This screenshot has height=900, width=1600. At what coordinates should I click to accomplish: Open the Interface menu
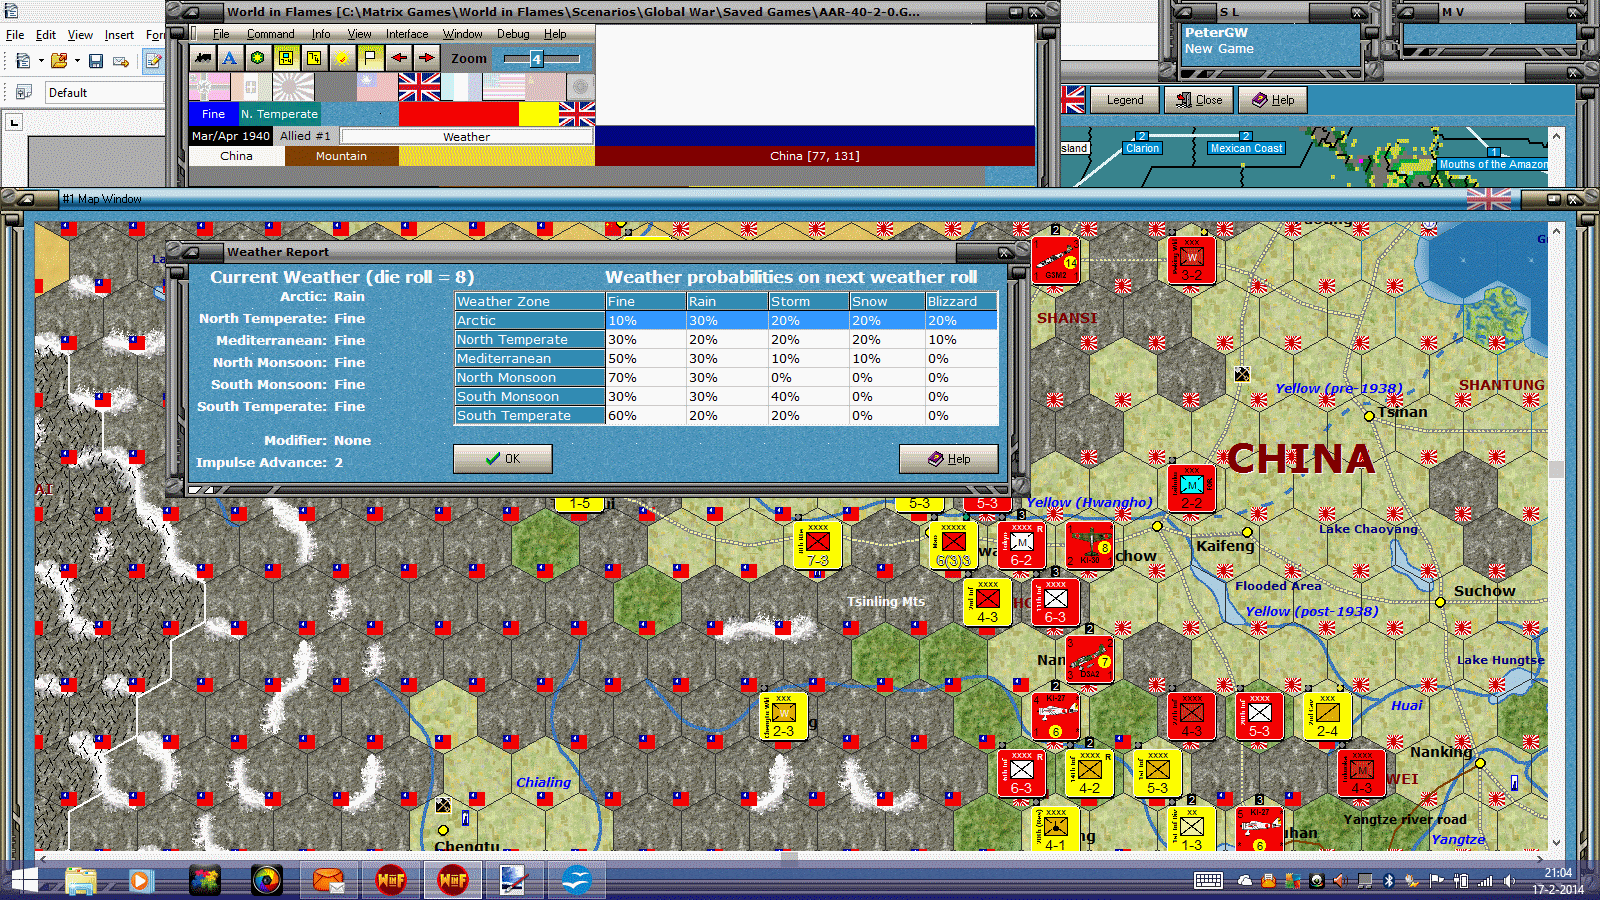click(407, 34)
